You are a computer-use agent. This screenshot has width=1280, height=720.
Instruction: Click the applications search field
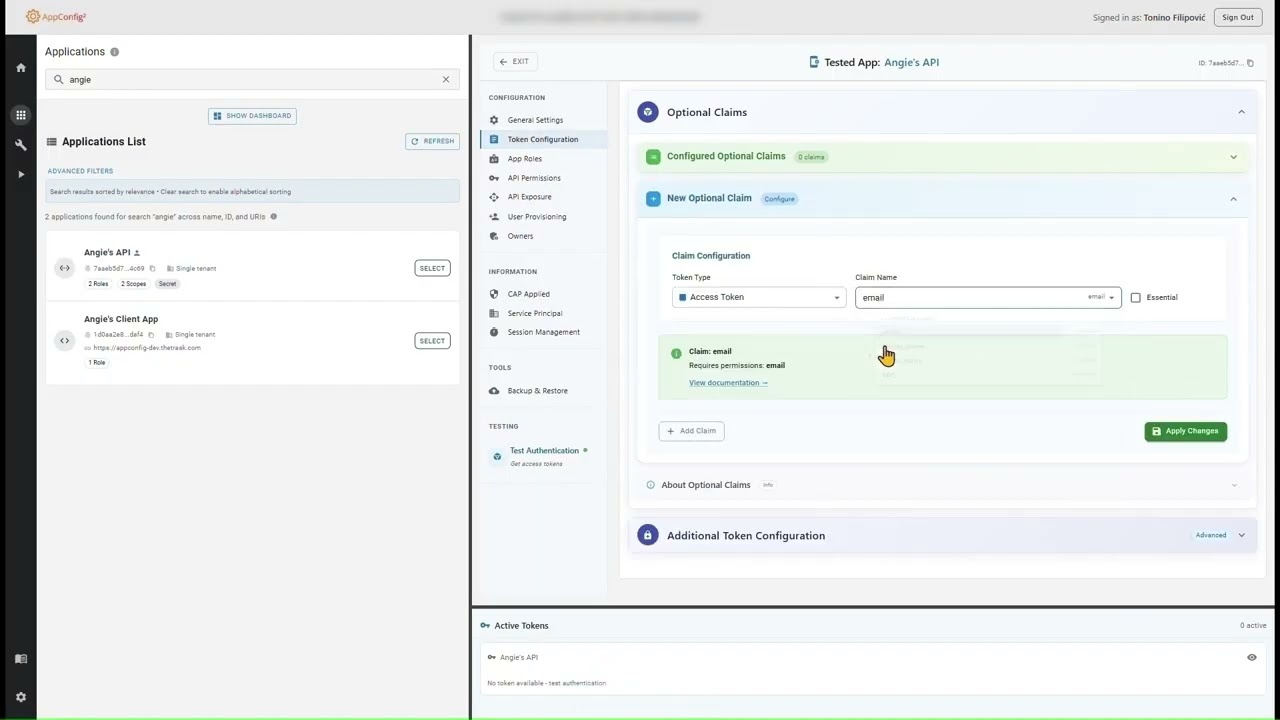click(x=252, y=79)
